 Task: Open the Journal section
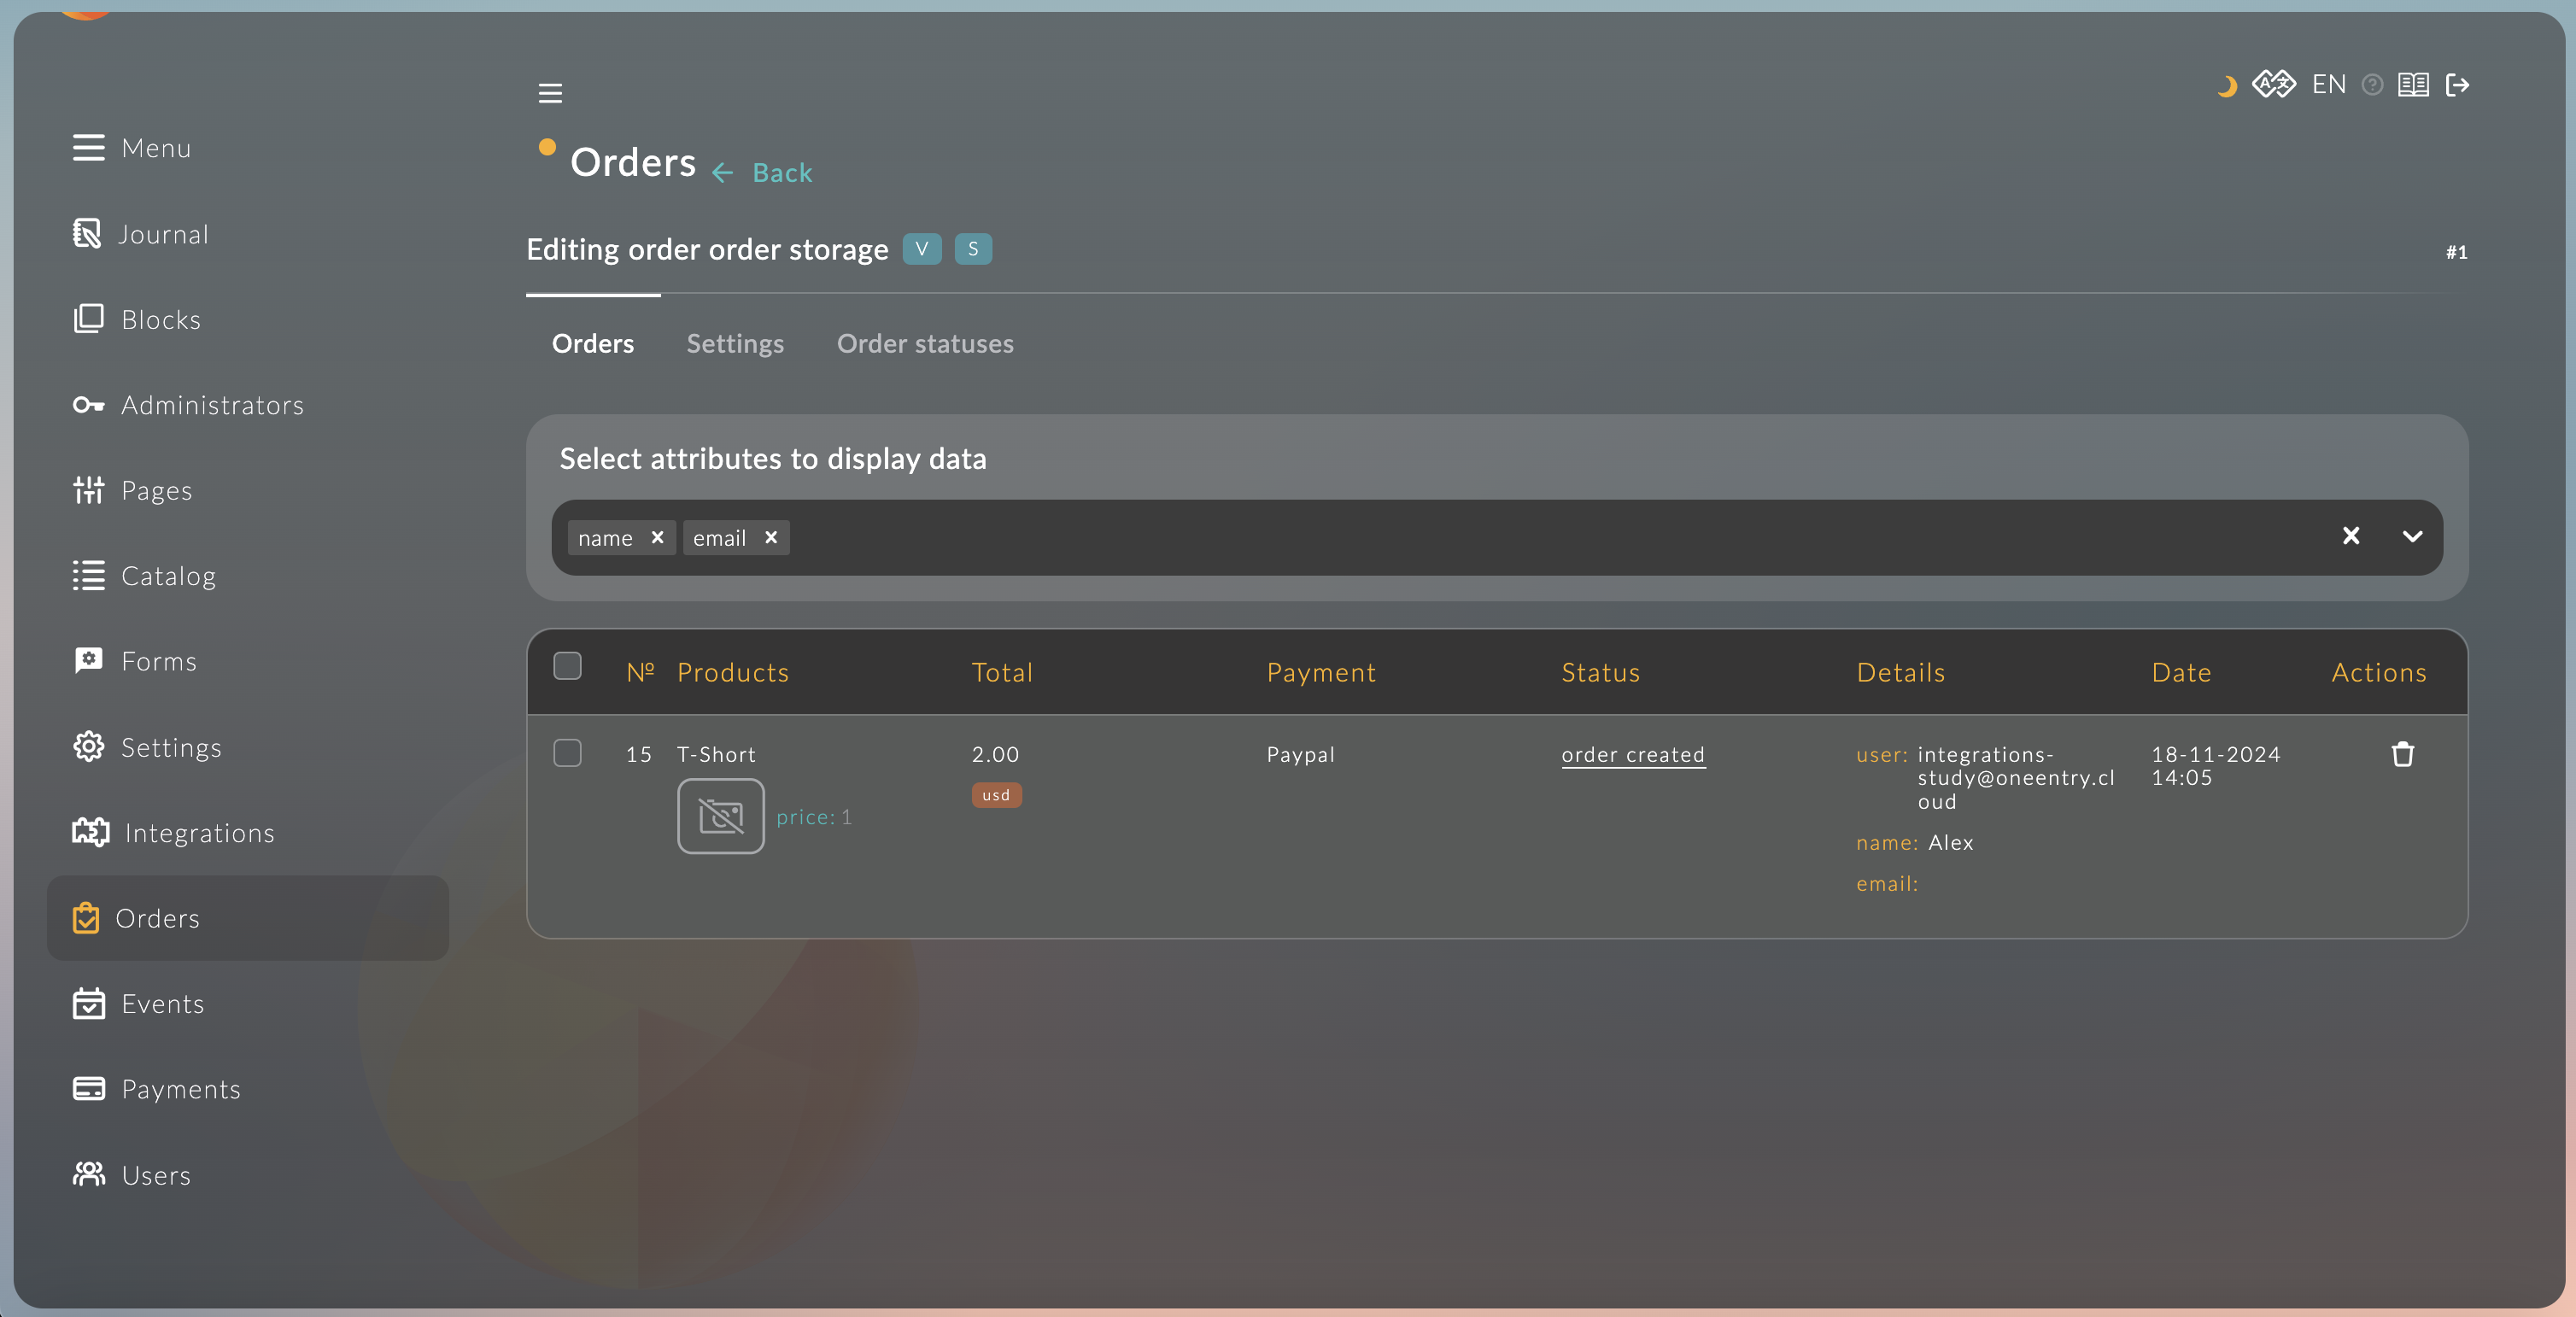(164, 234)
